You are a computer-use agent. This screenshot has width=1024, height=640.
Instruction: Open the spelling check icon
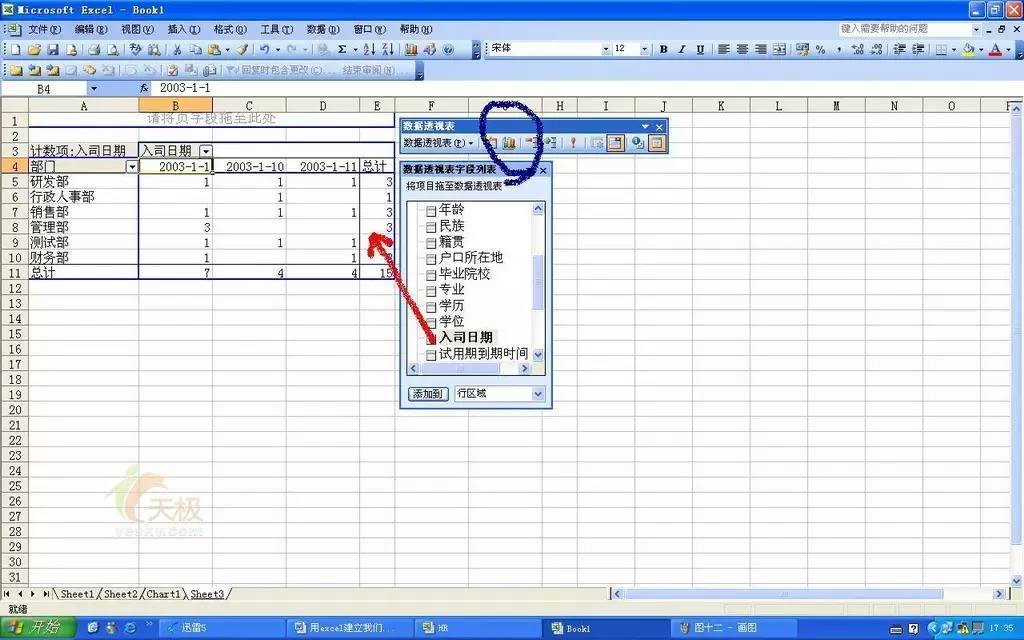135,47
